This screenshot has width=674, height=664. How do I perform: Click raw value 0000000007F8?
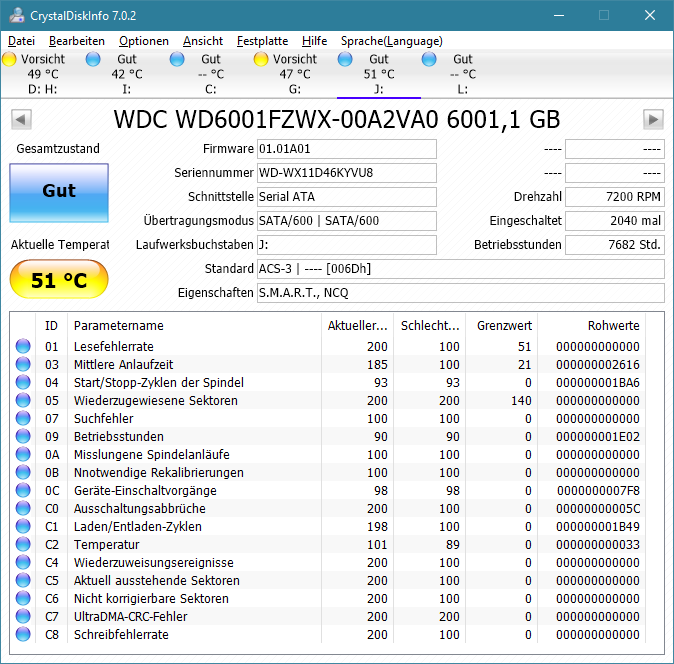tap(598, 491)
